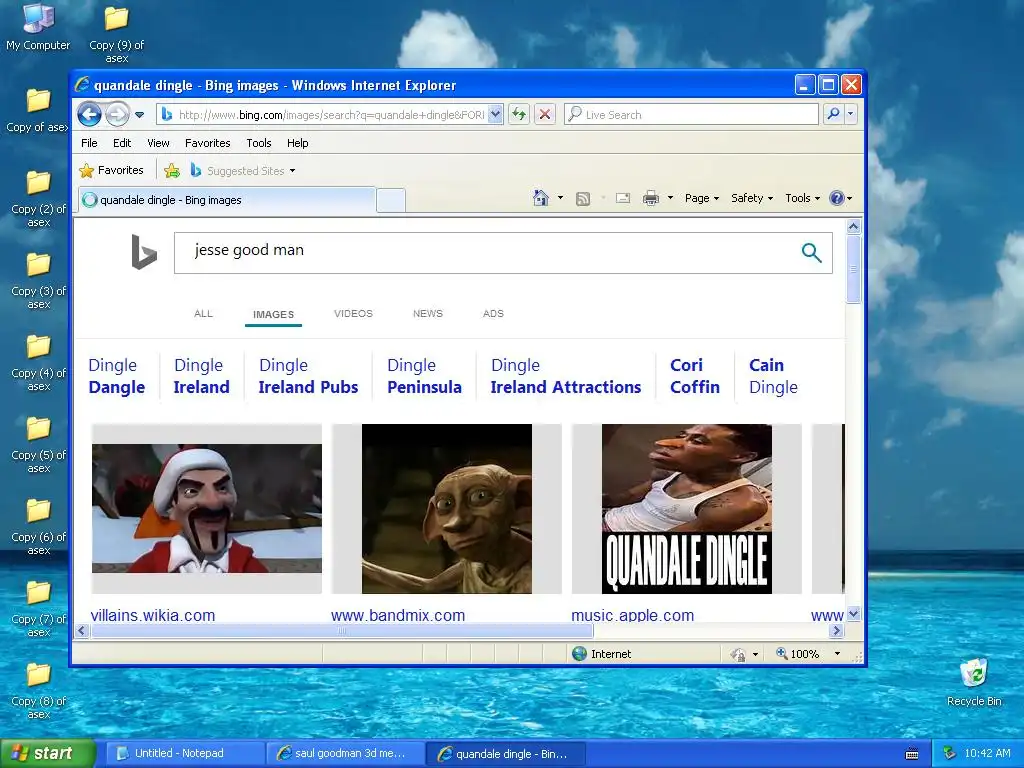
Task: Open the Help menu
Action: click(297, 143)
